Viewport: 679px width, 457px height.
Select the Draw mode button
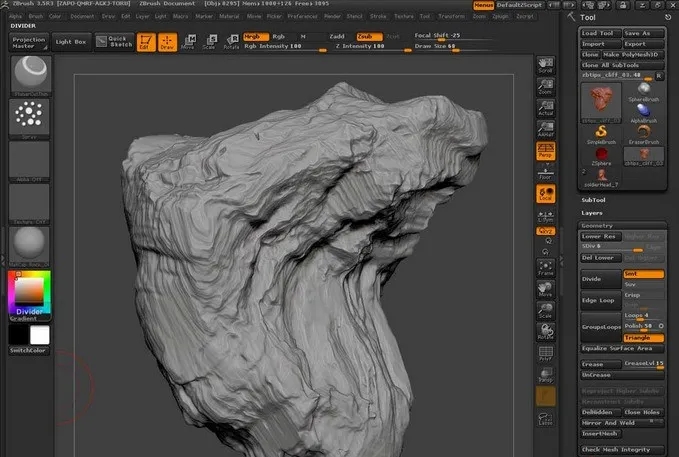pos(166,42)
